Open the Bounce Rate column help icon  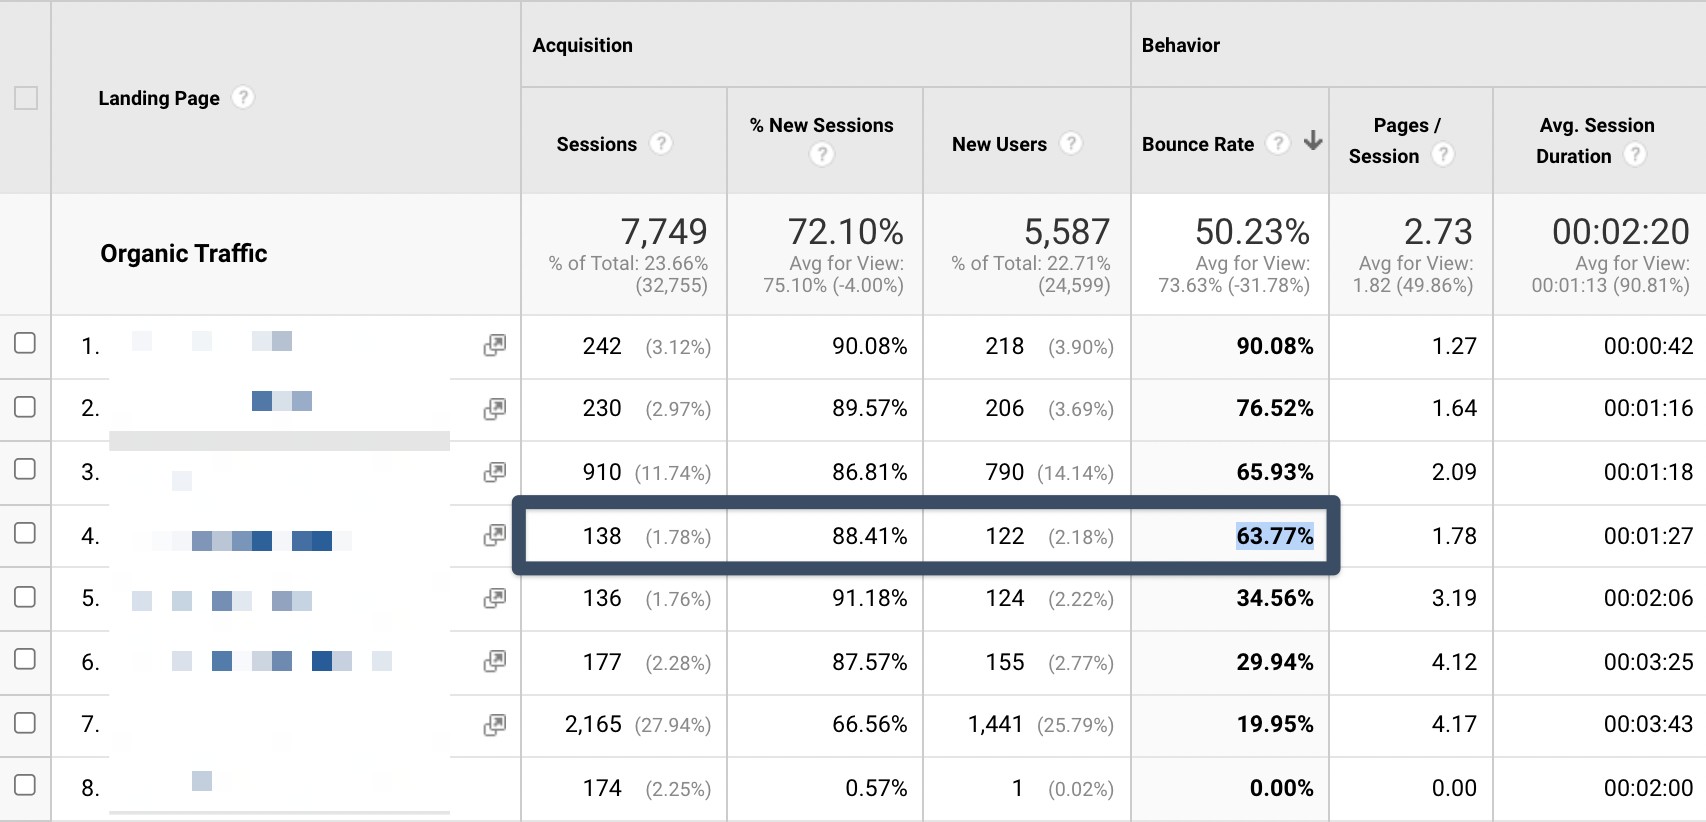click(1278, 143)
